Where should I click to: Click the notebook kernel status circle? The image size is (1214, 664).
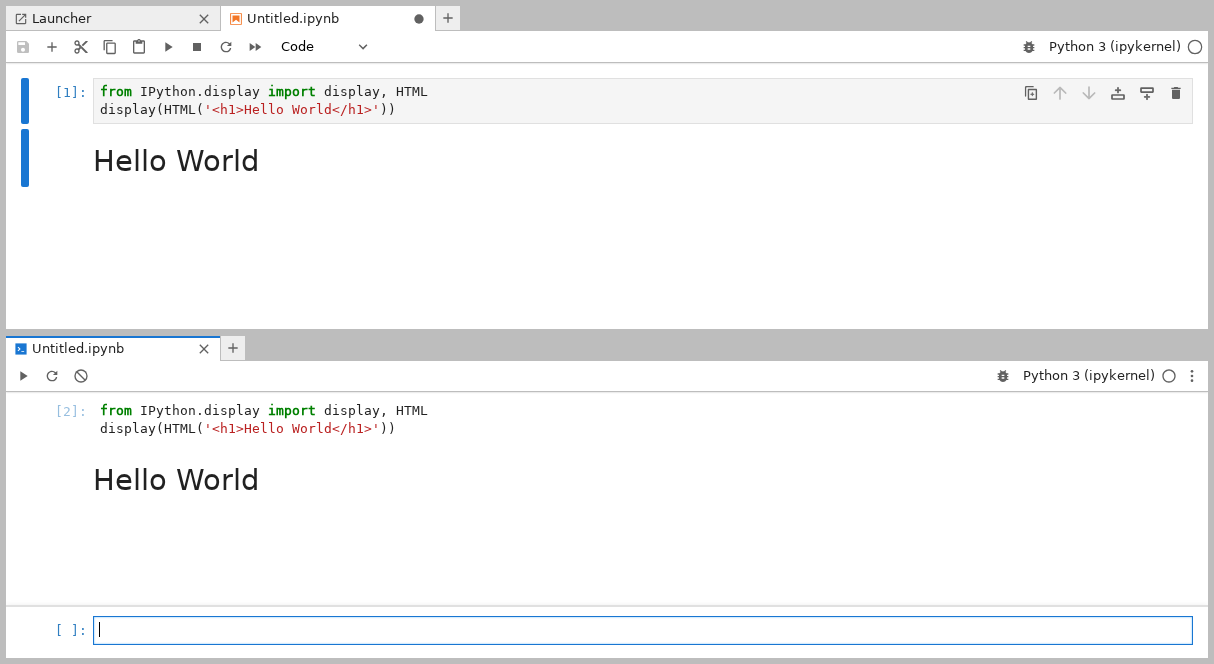point(1195,47)
